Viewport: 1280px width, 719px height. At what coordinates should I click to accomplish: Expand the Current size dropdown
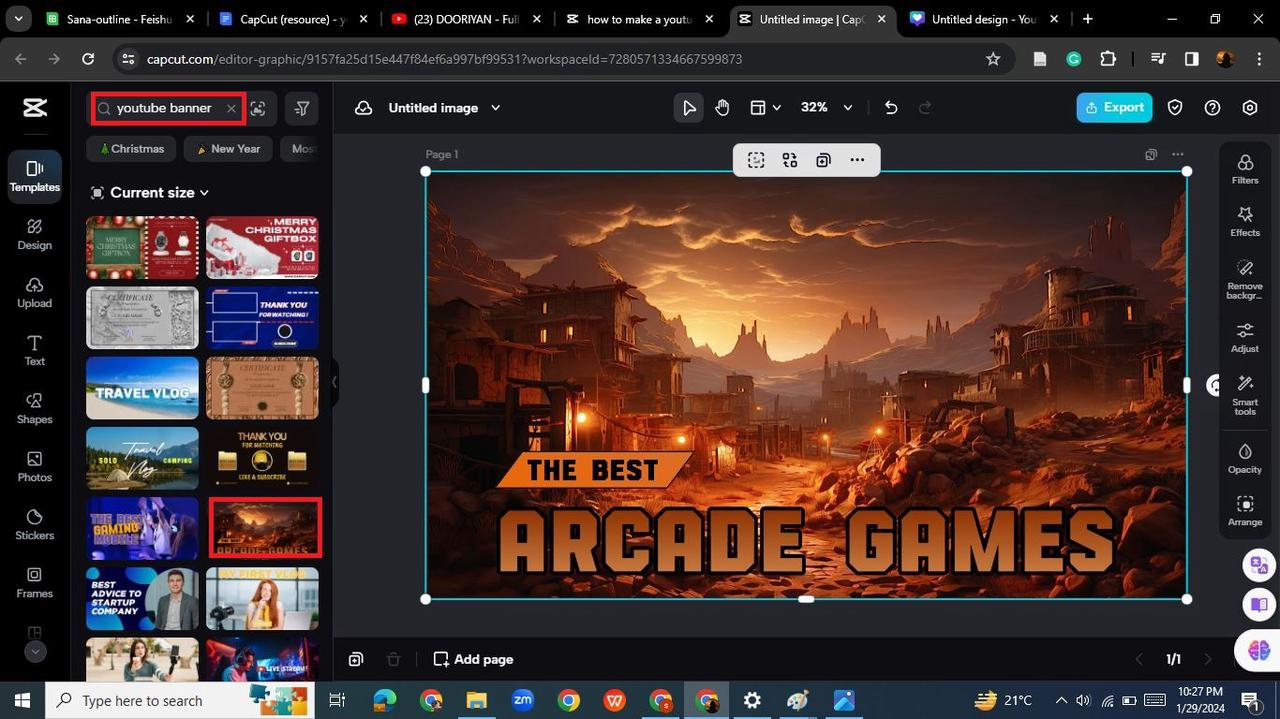coord(158,192)
